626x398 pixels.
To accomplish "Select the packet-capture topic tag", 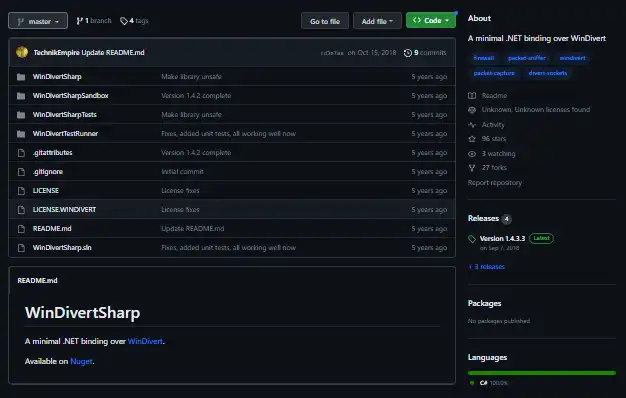I will click(494, 73).
